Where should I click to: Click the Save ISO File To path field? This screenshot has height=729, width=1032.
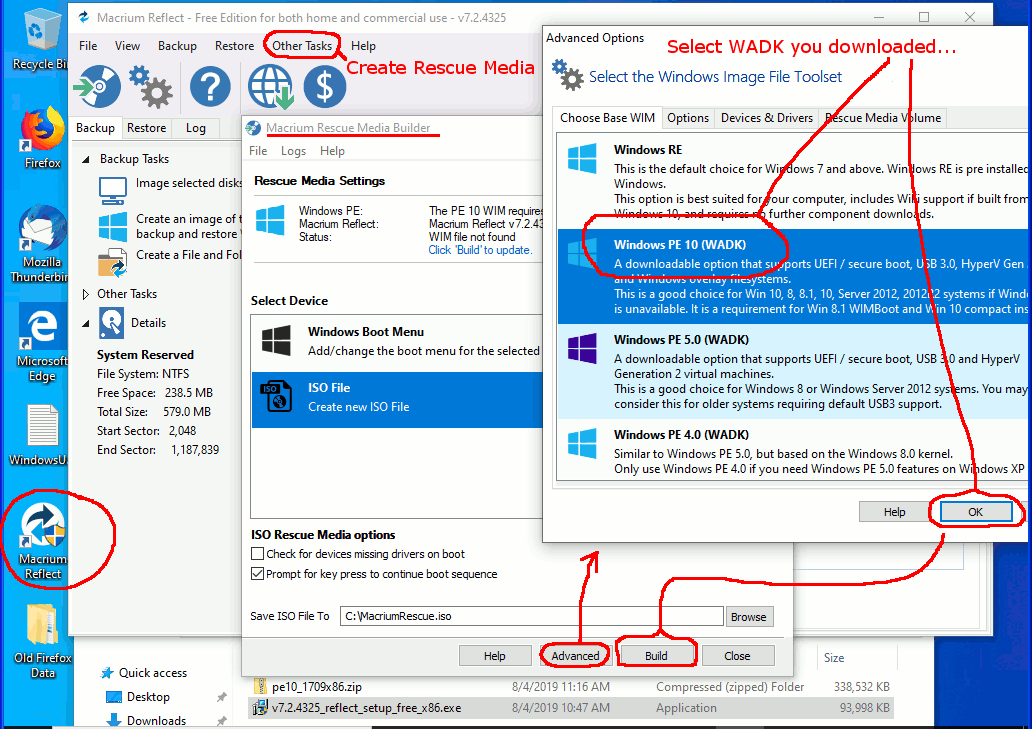[531, 616]
